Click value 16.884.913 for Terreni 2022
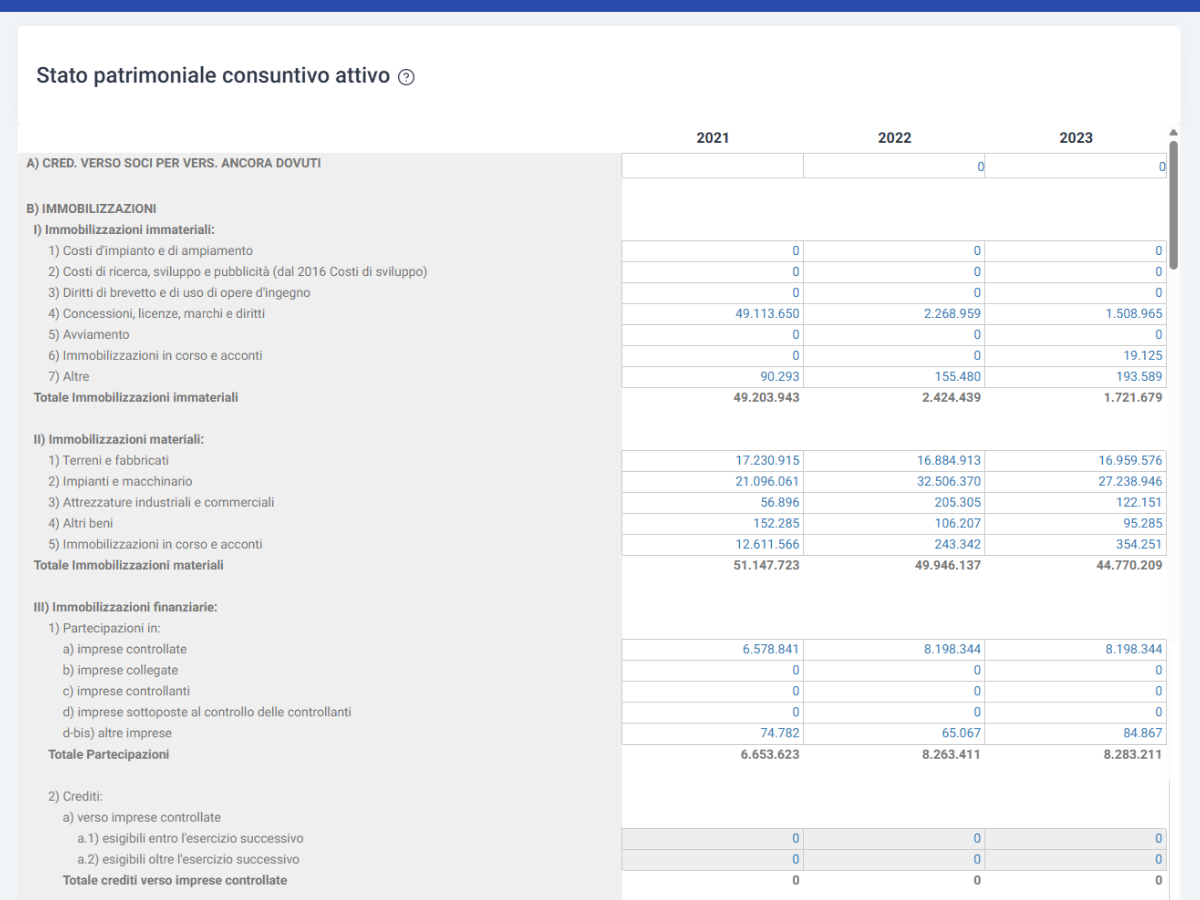 tap(949, 461)
